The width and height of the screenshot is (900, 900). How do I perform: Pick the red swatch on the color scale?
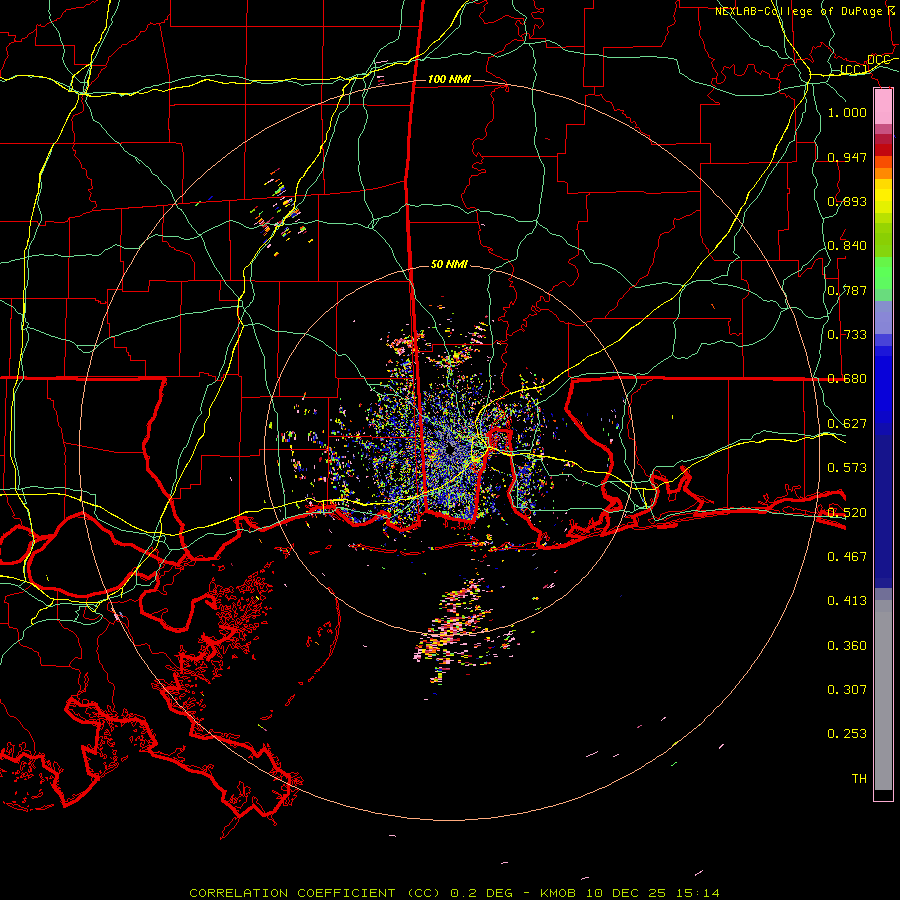[883, 150]
